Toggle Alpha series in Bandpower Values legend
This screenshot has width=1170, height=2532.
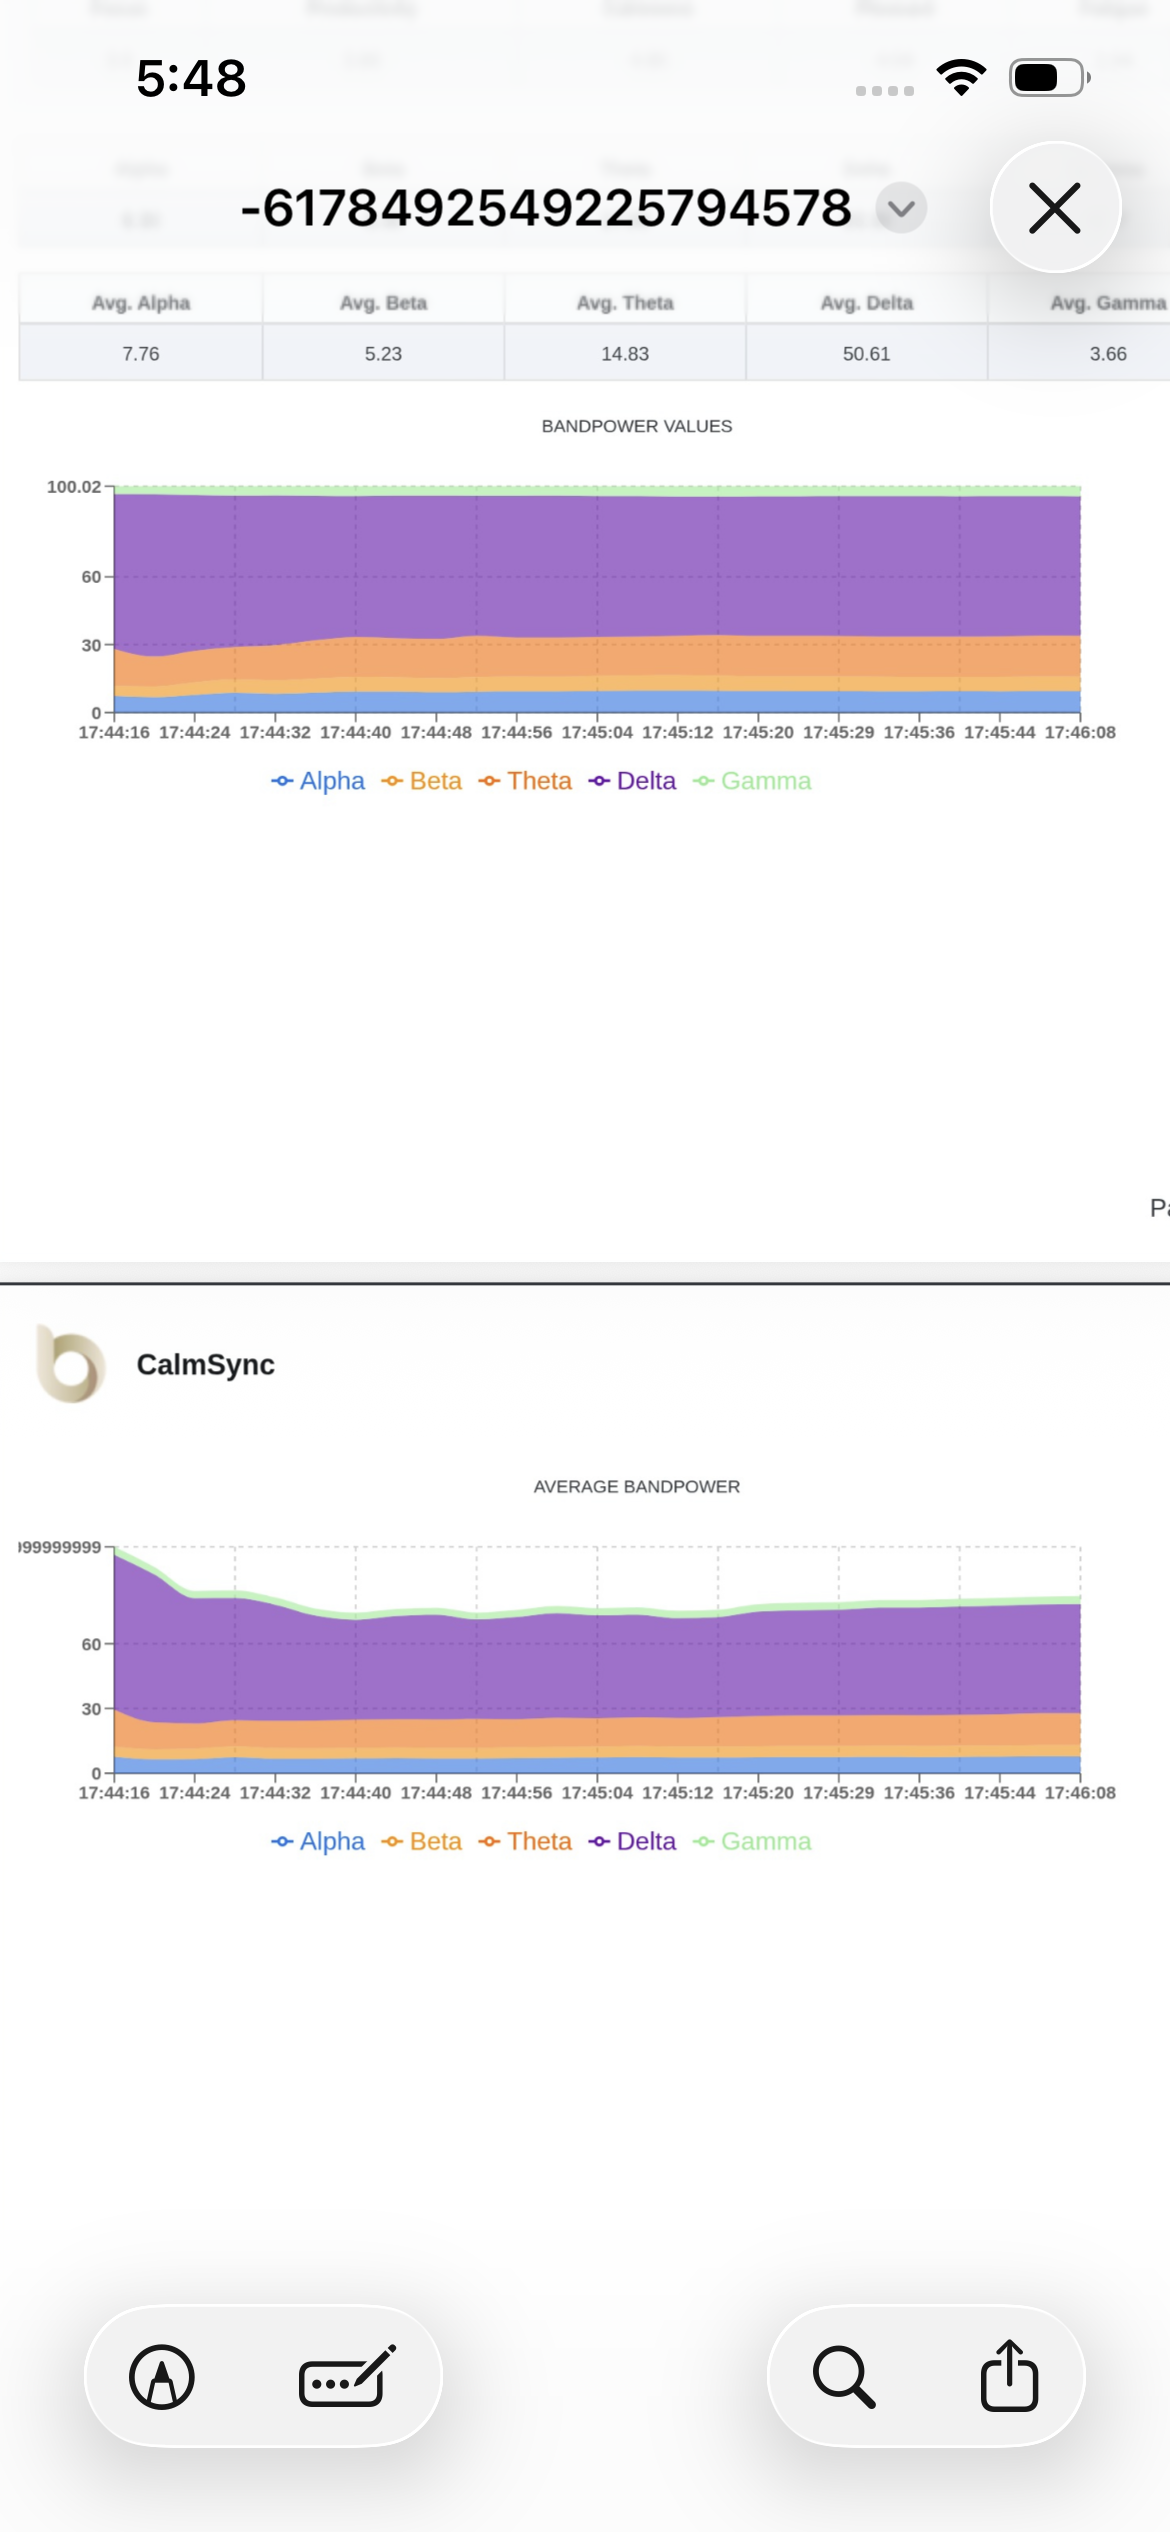[318, 781]
